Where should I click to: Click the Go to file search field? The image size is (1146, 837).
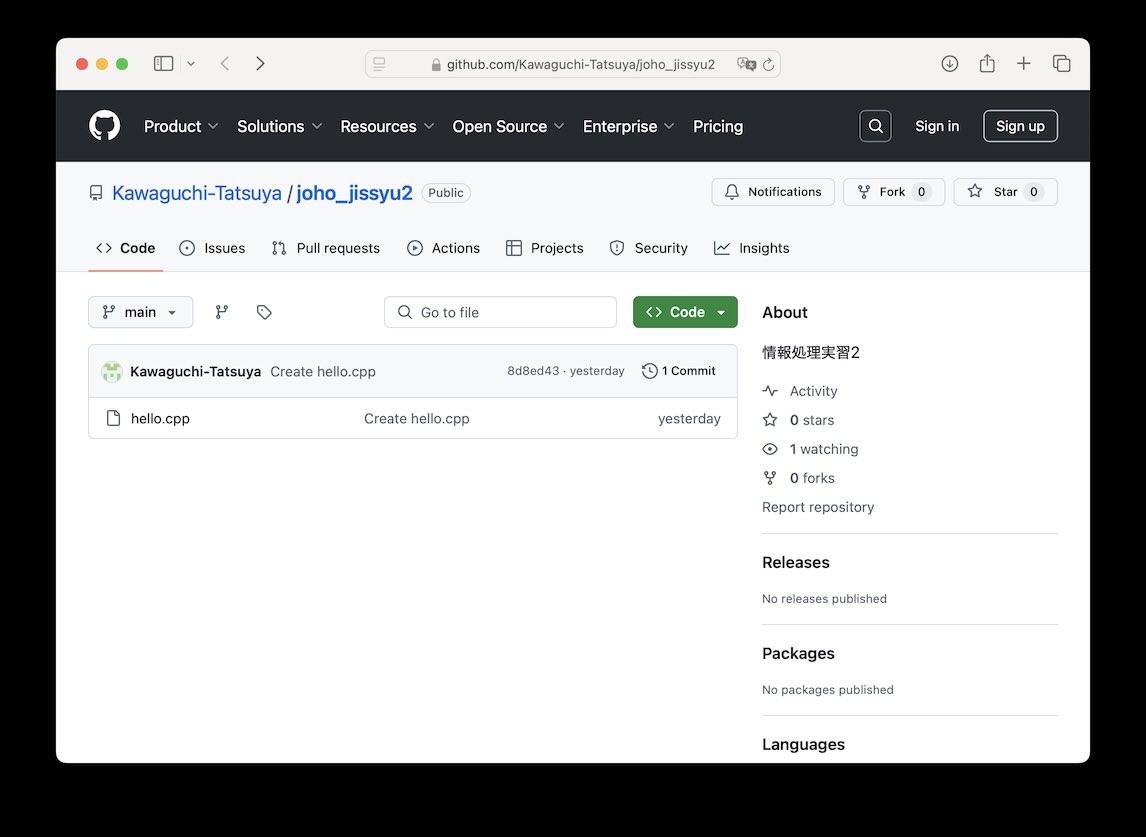[500, 312]
